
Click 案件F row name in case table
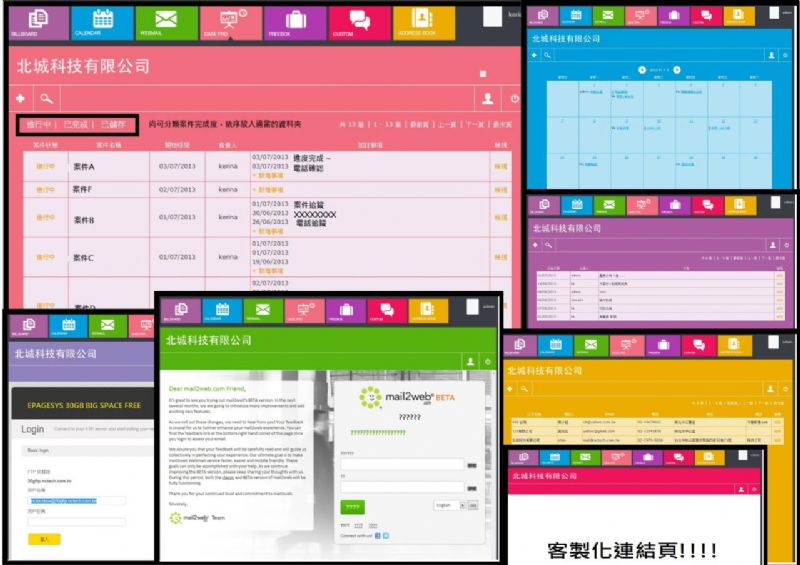click(x=82, y=189)
